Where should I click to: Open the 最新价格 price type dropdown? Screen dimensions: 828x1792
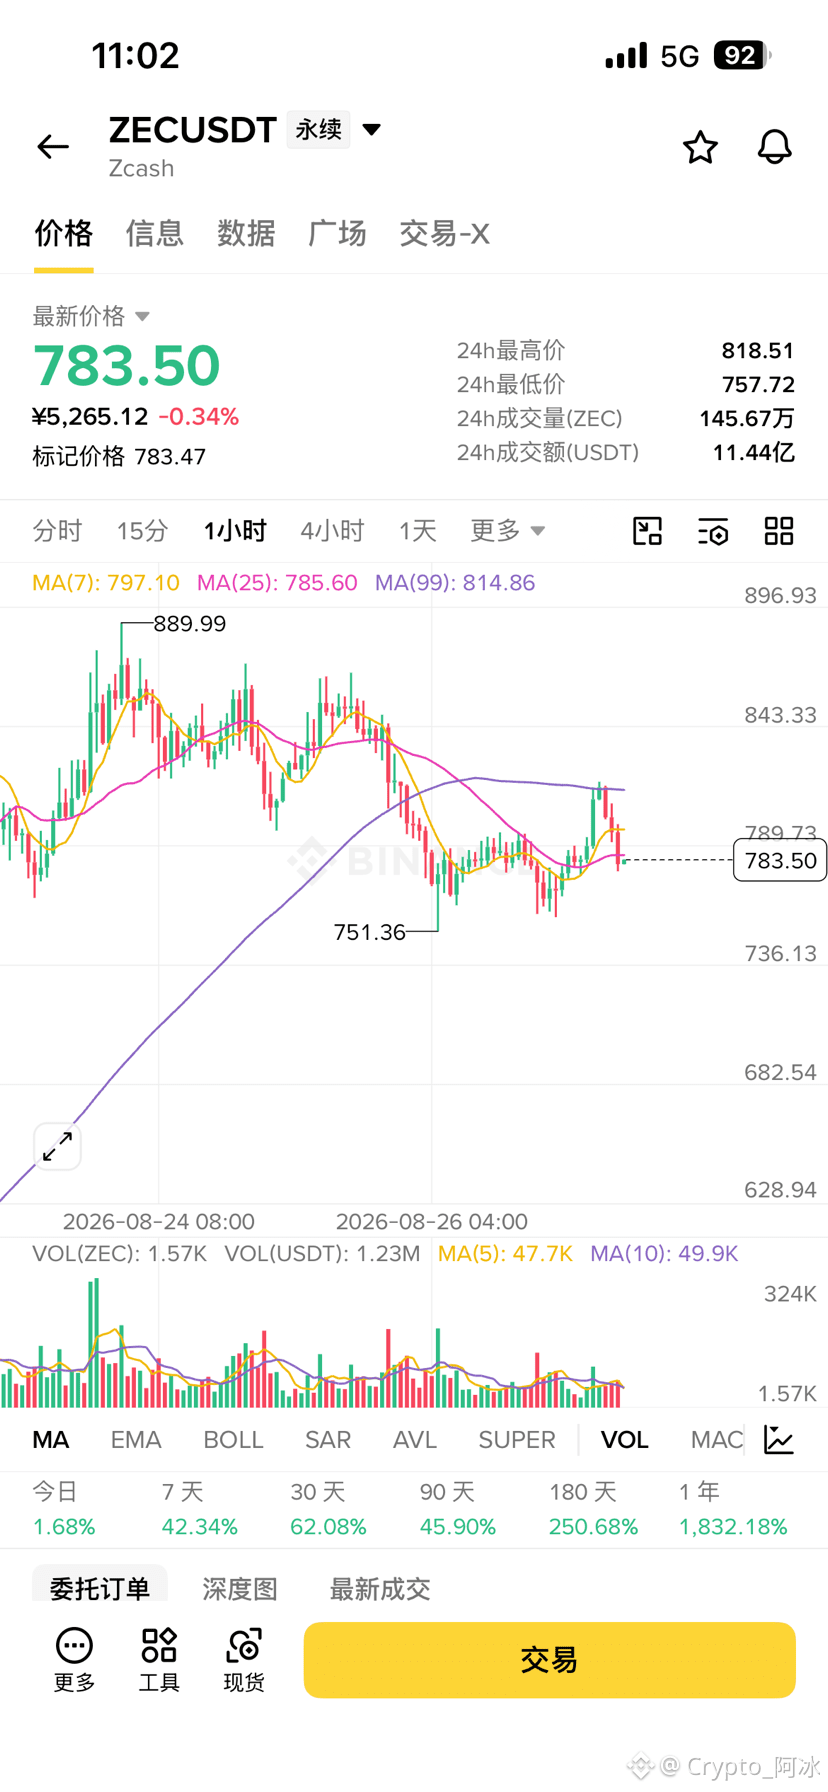pyautogui.click(x=91, y=316)
